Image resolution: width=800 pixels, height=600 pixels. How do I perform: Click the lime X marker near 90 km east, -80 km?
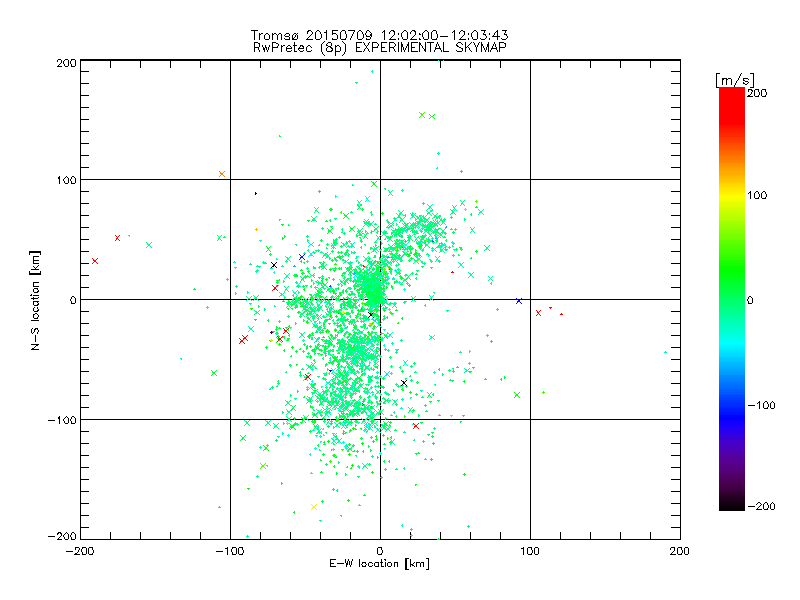click(517, 395)
